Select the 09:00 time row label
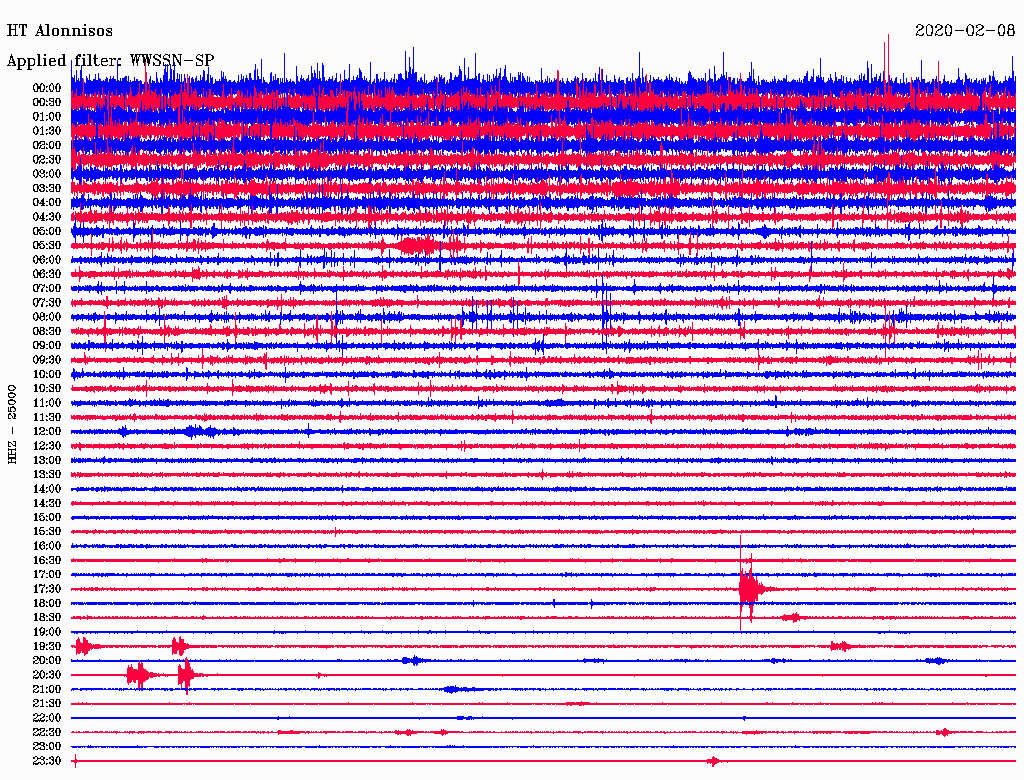 [x=47, y=346]
